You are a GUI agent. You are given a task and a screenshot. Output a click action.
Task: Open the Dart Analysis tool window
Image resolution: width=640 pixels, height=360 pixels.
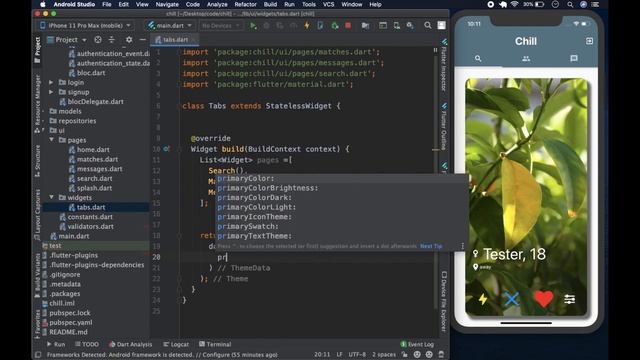(130, 344)
